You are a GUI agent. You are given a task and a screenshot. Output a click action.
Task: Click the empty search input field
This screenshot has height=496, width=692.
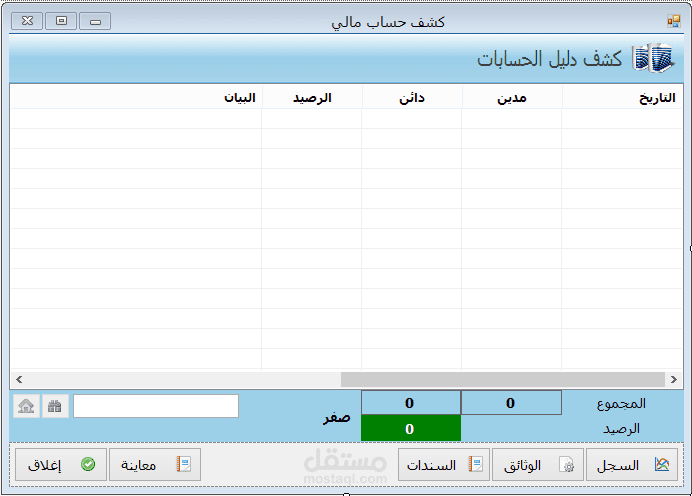click(x=156, y=406)
